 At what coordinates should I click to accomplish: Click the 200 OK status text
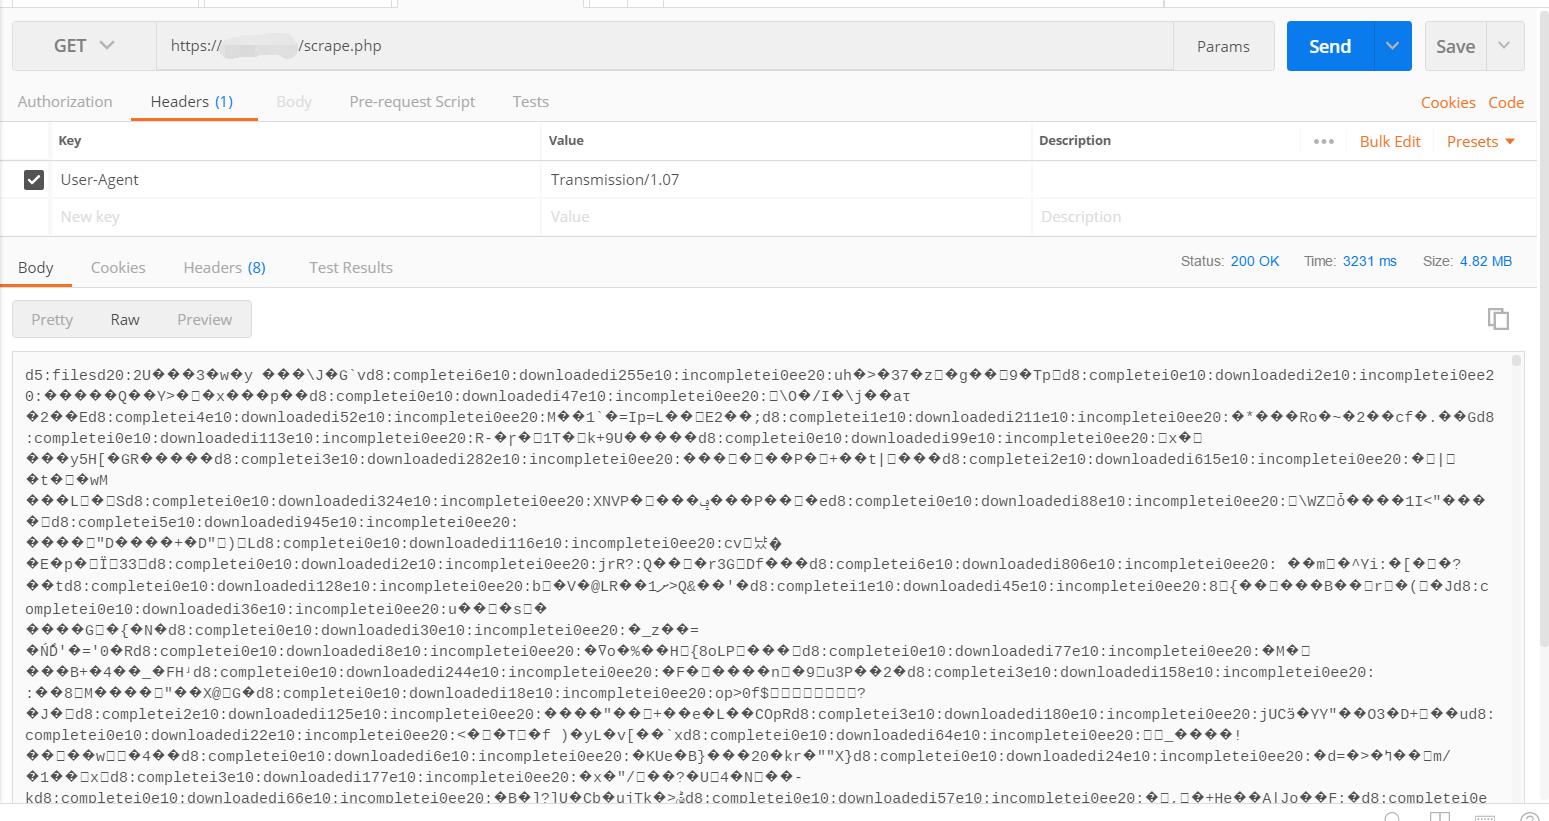coord(1255,261)
